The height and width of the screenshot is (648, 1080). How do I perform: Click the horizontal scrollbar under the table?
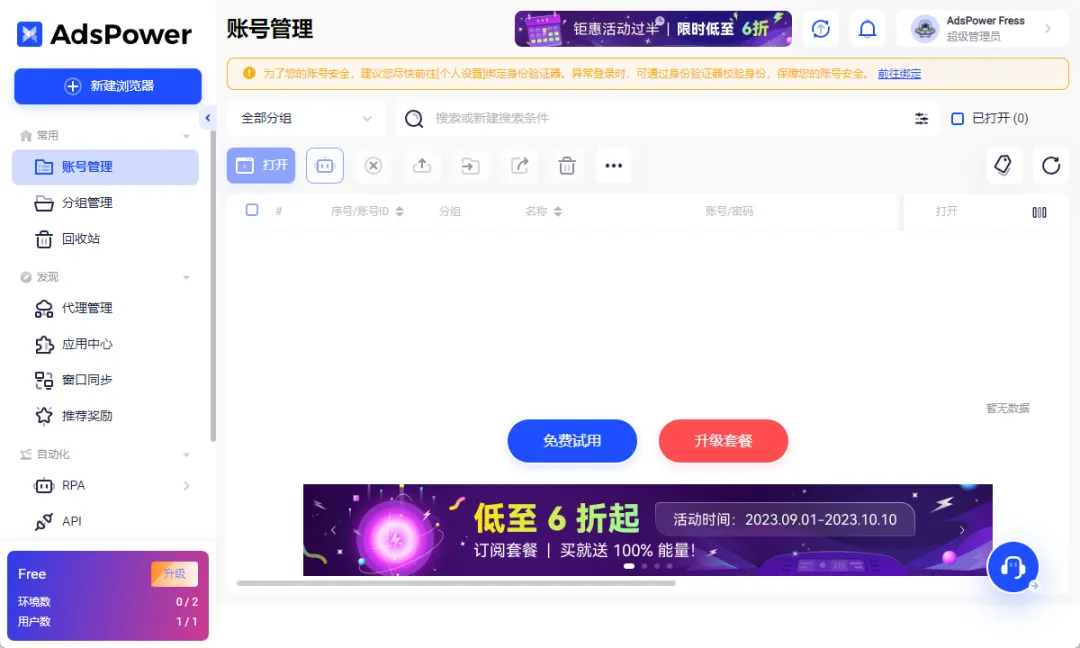(x=456, y=583)
